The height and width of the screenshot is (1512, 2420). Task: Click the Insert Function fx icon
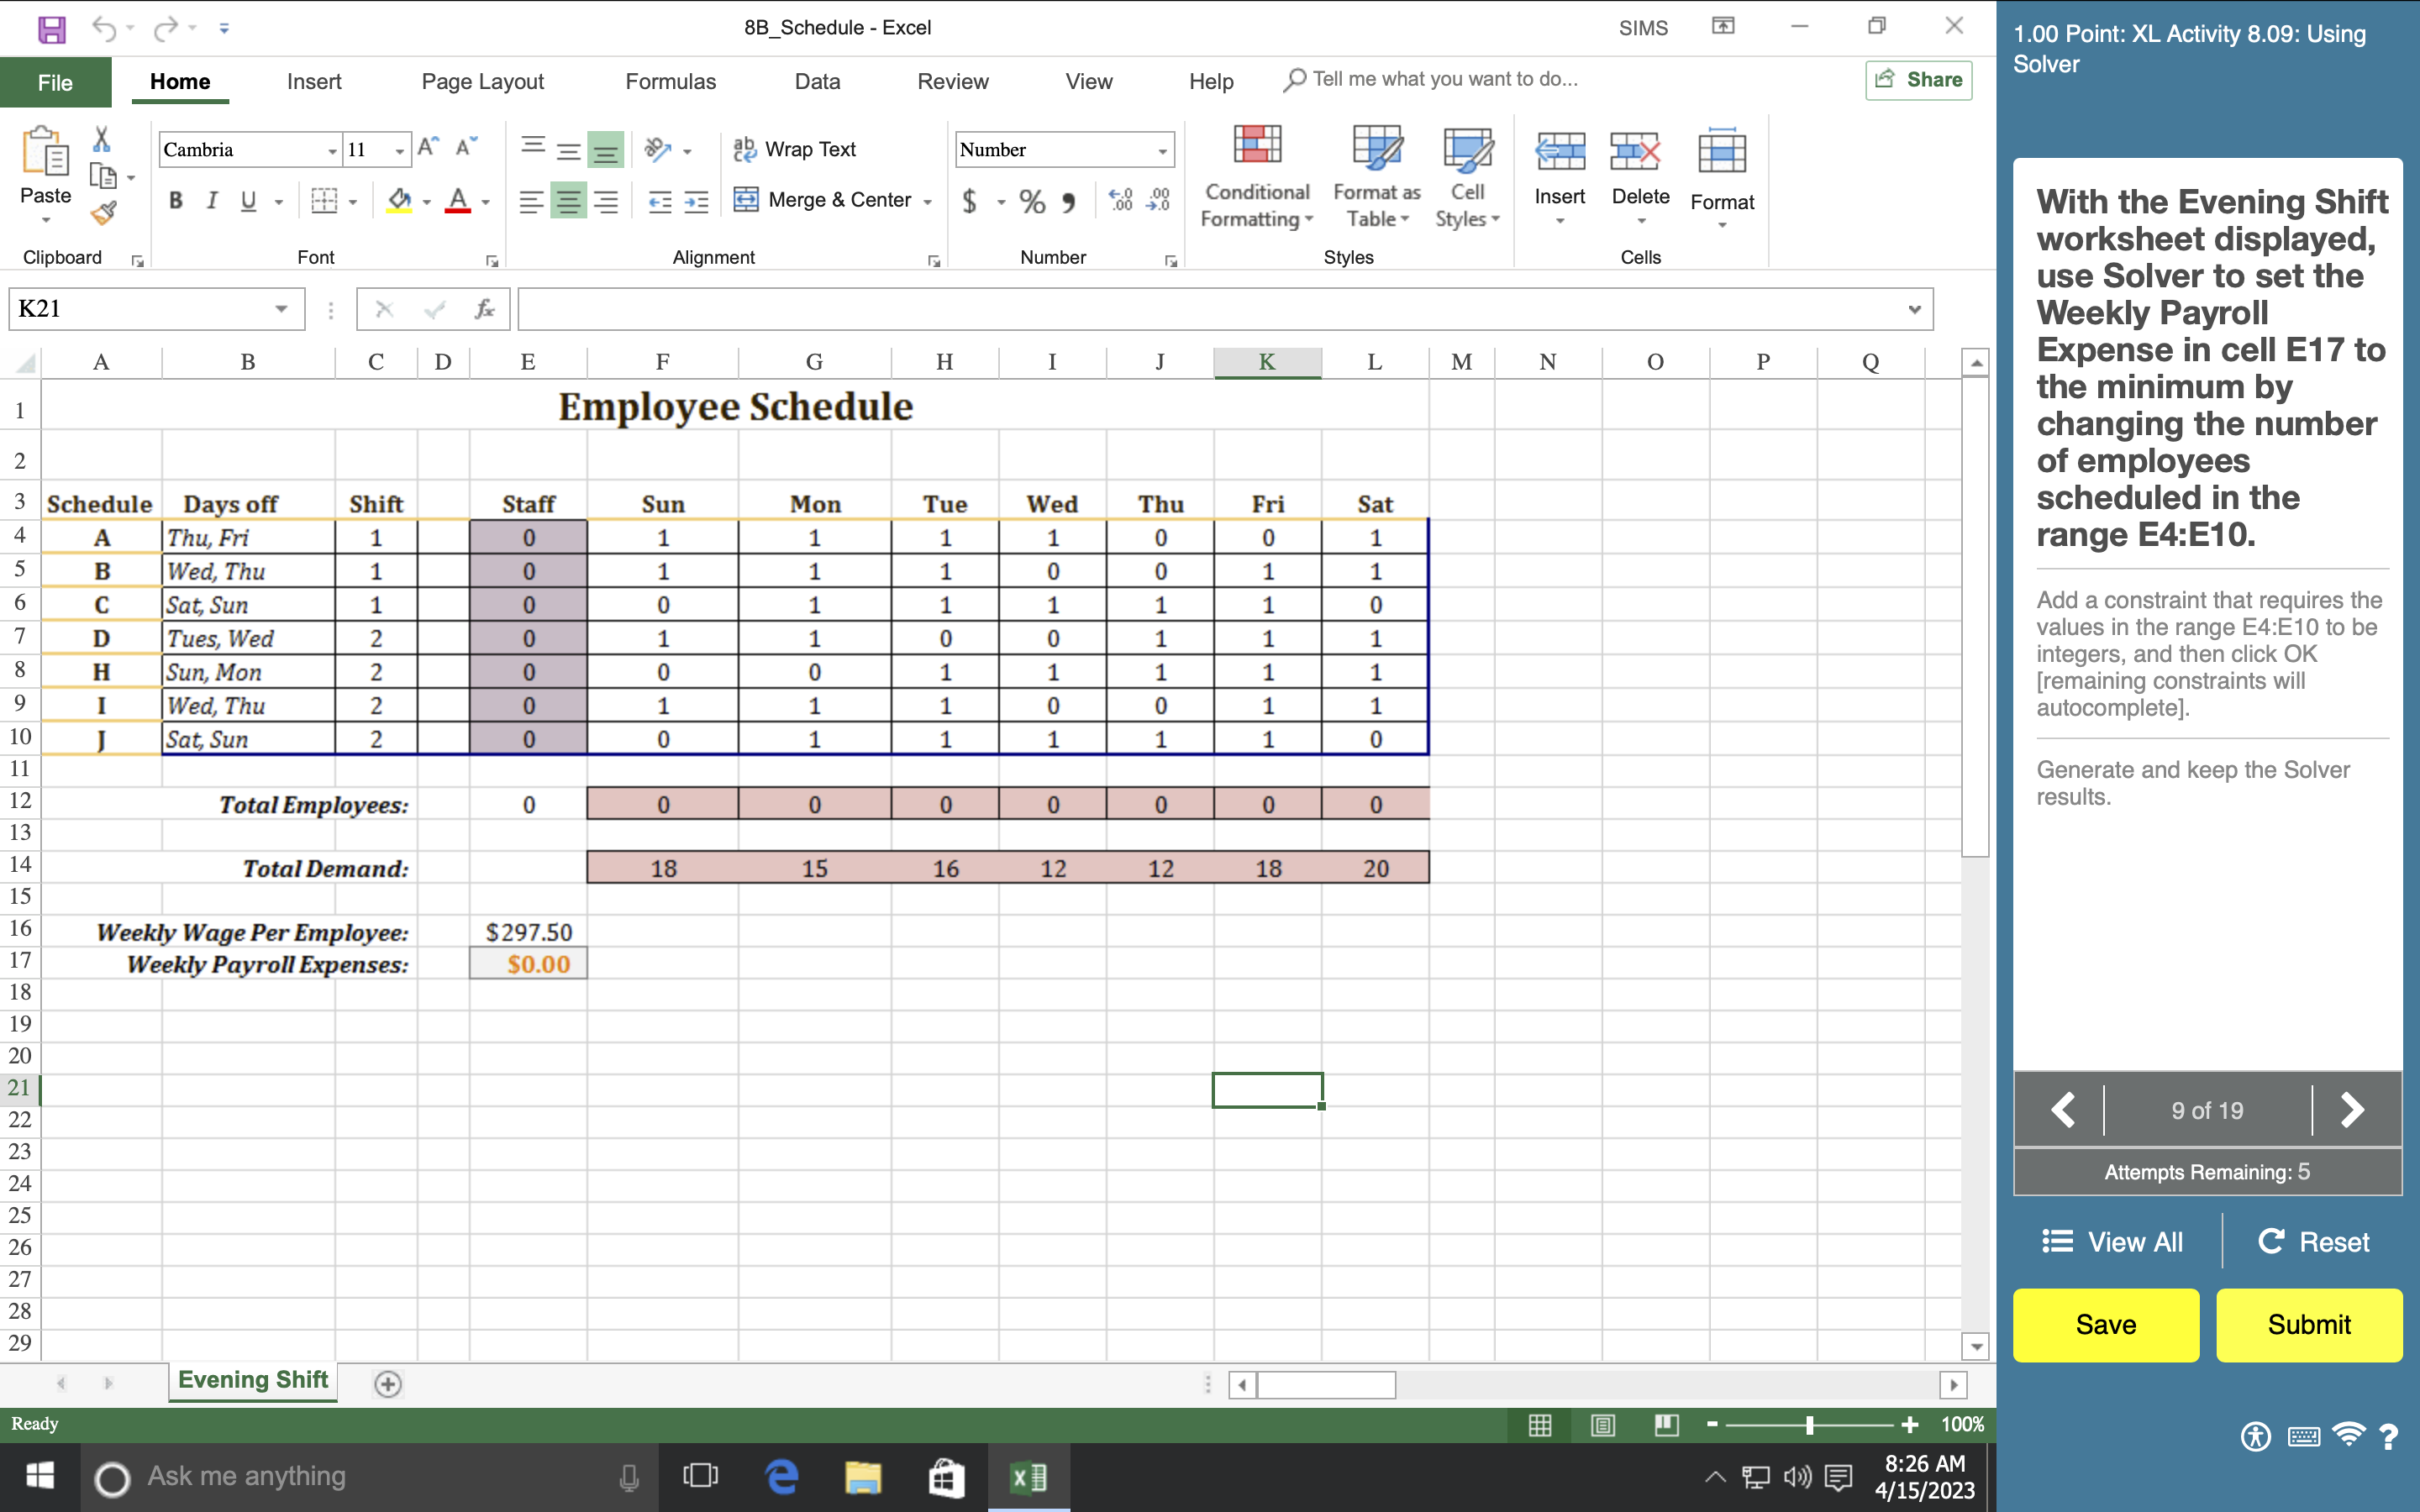pos(485,309)
